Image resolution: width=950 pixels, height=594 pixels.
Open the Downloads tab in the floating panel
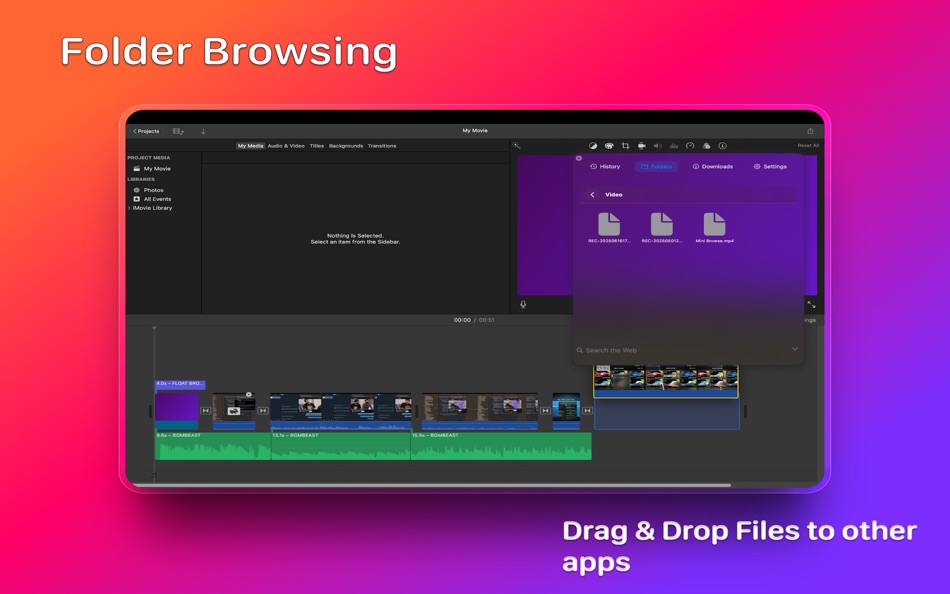pos(716,167)
